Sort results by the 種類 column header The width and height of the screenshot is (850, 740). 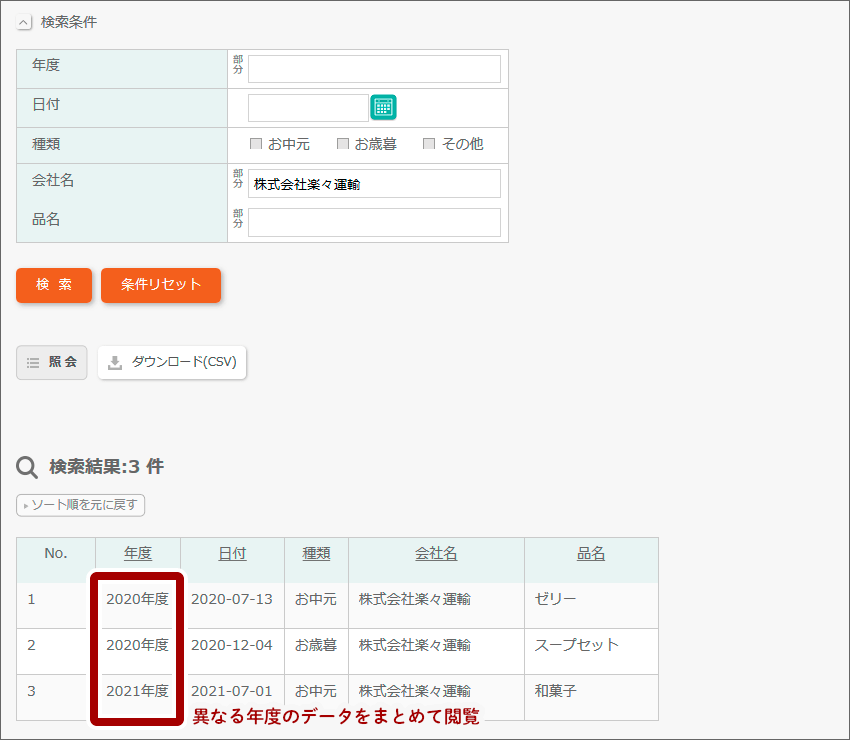pyautogui.click(x=316, y=552)
